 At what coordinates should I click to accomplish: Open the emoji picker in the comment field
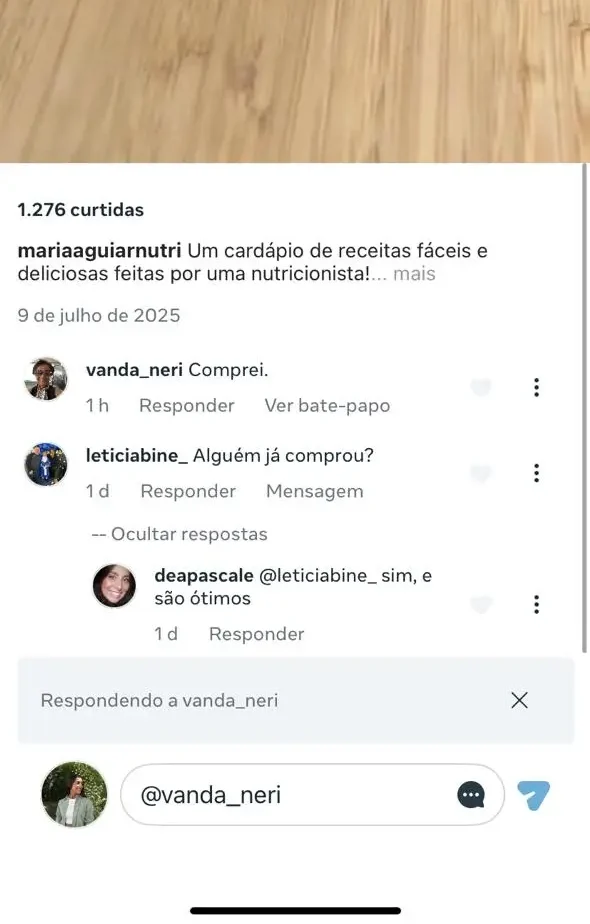(x=470, y=795)
